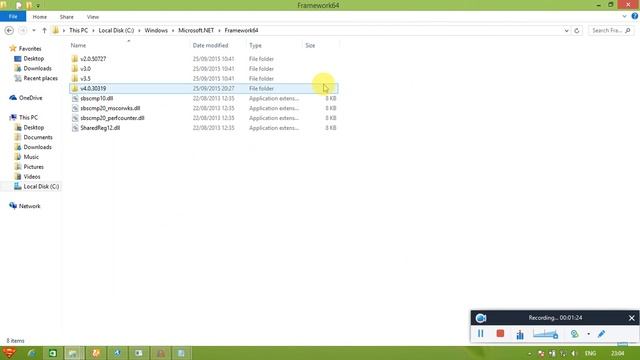Expand the ribbon with chevron
Viewport: 640px width, 360px height.
(x=624, y=17)
